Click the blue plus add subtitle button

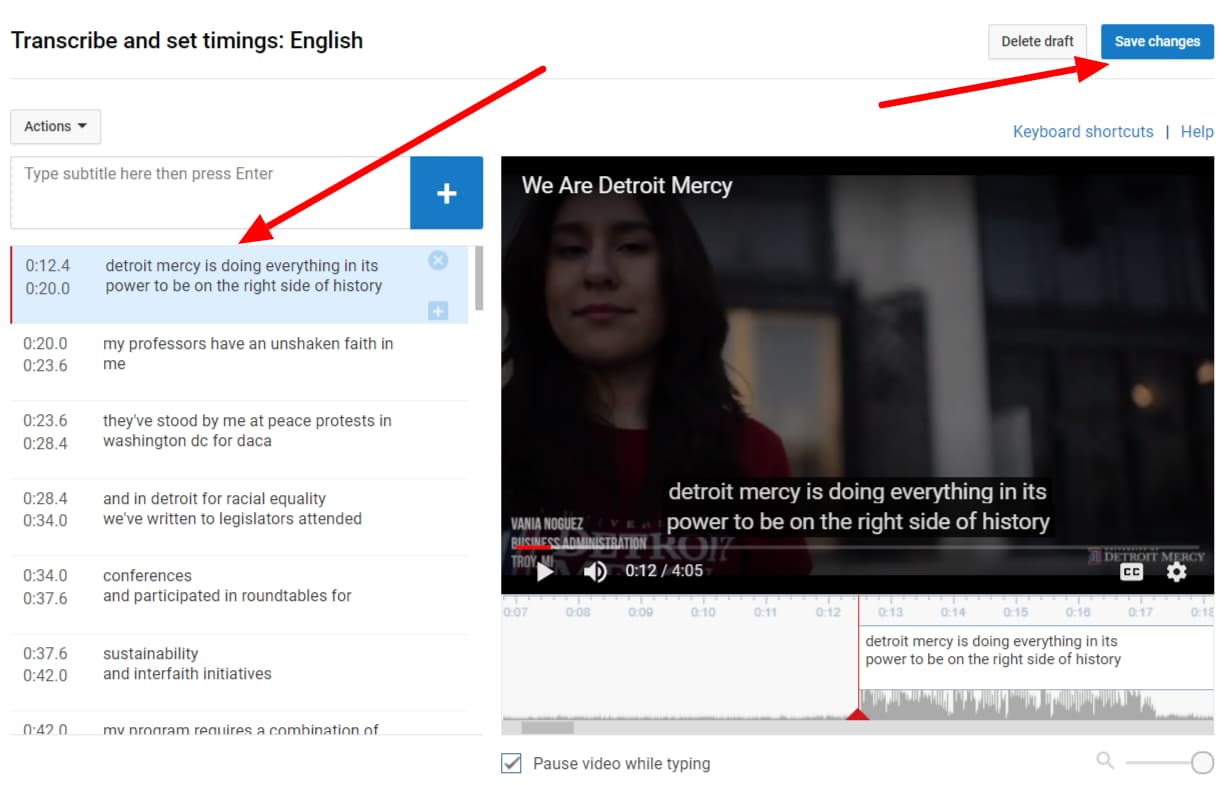[446, 193]
